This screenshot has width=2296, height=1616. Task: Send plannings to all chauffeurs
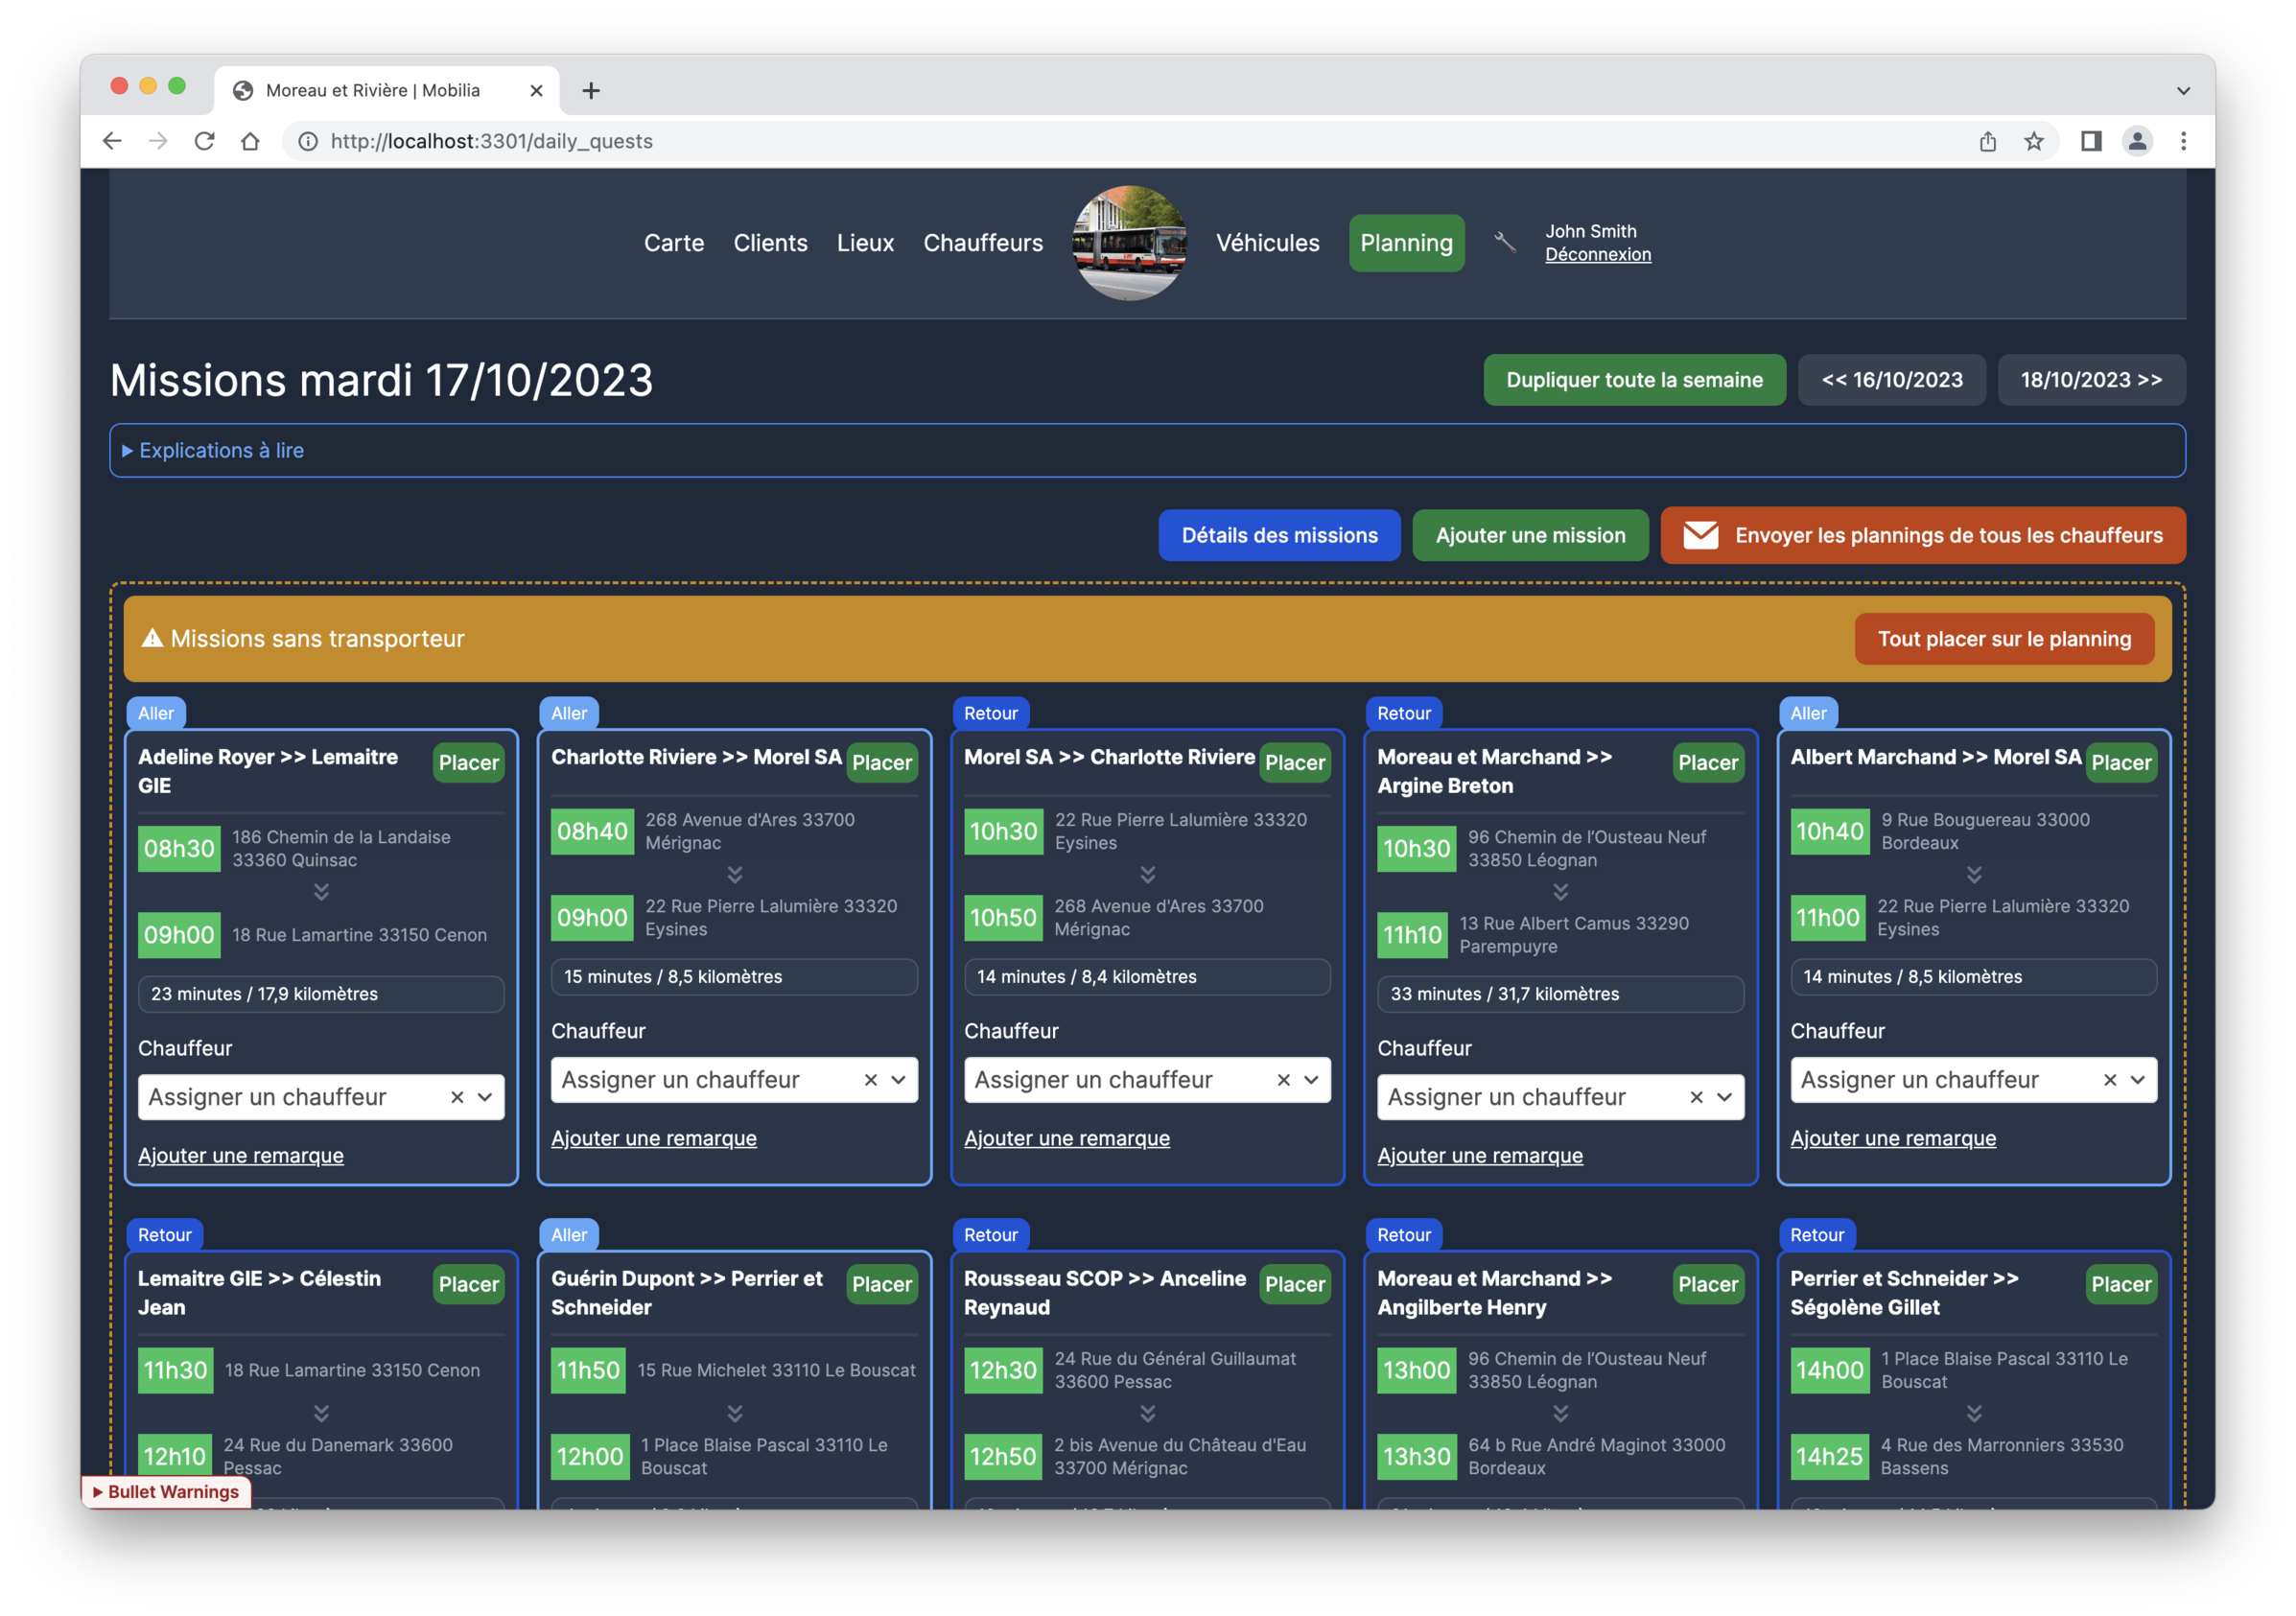tap(1922, 535)
